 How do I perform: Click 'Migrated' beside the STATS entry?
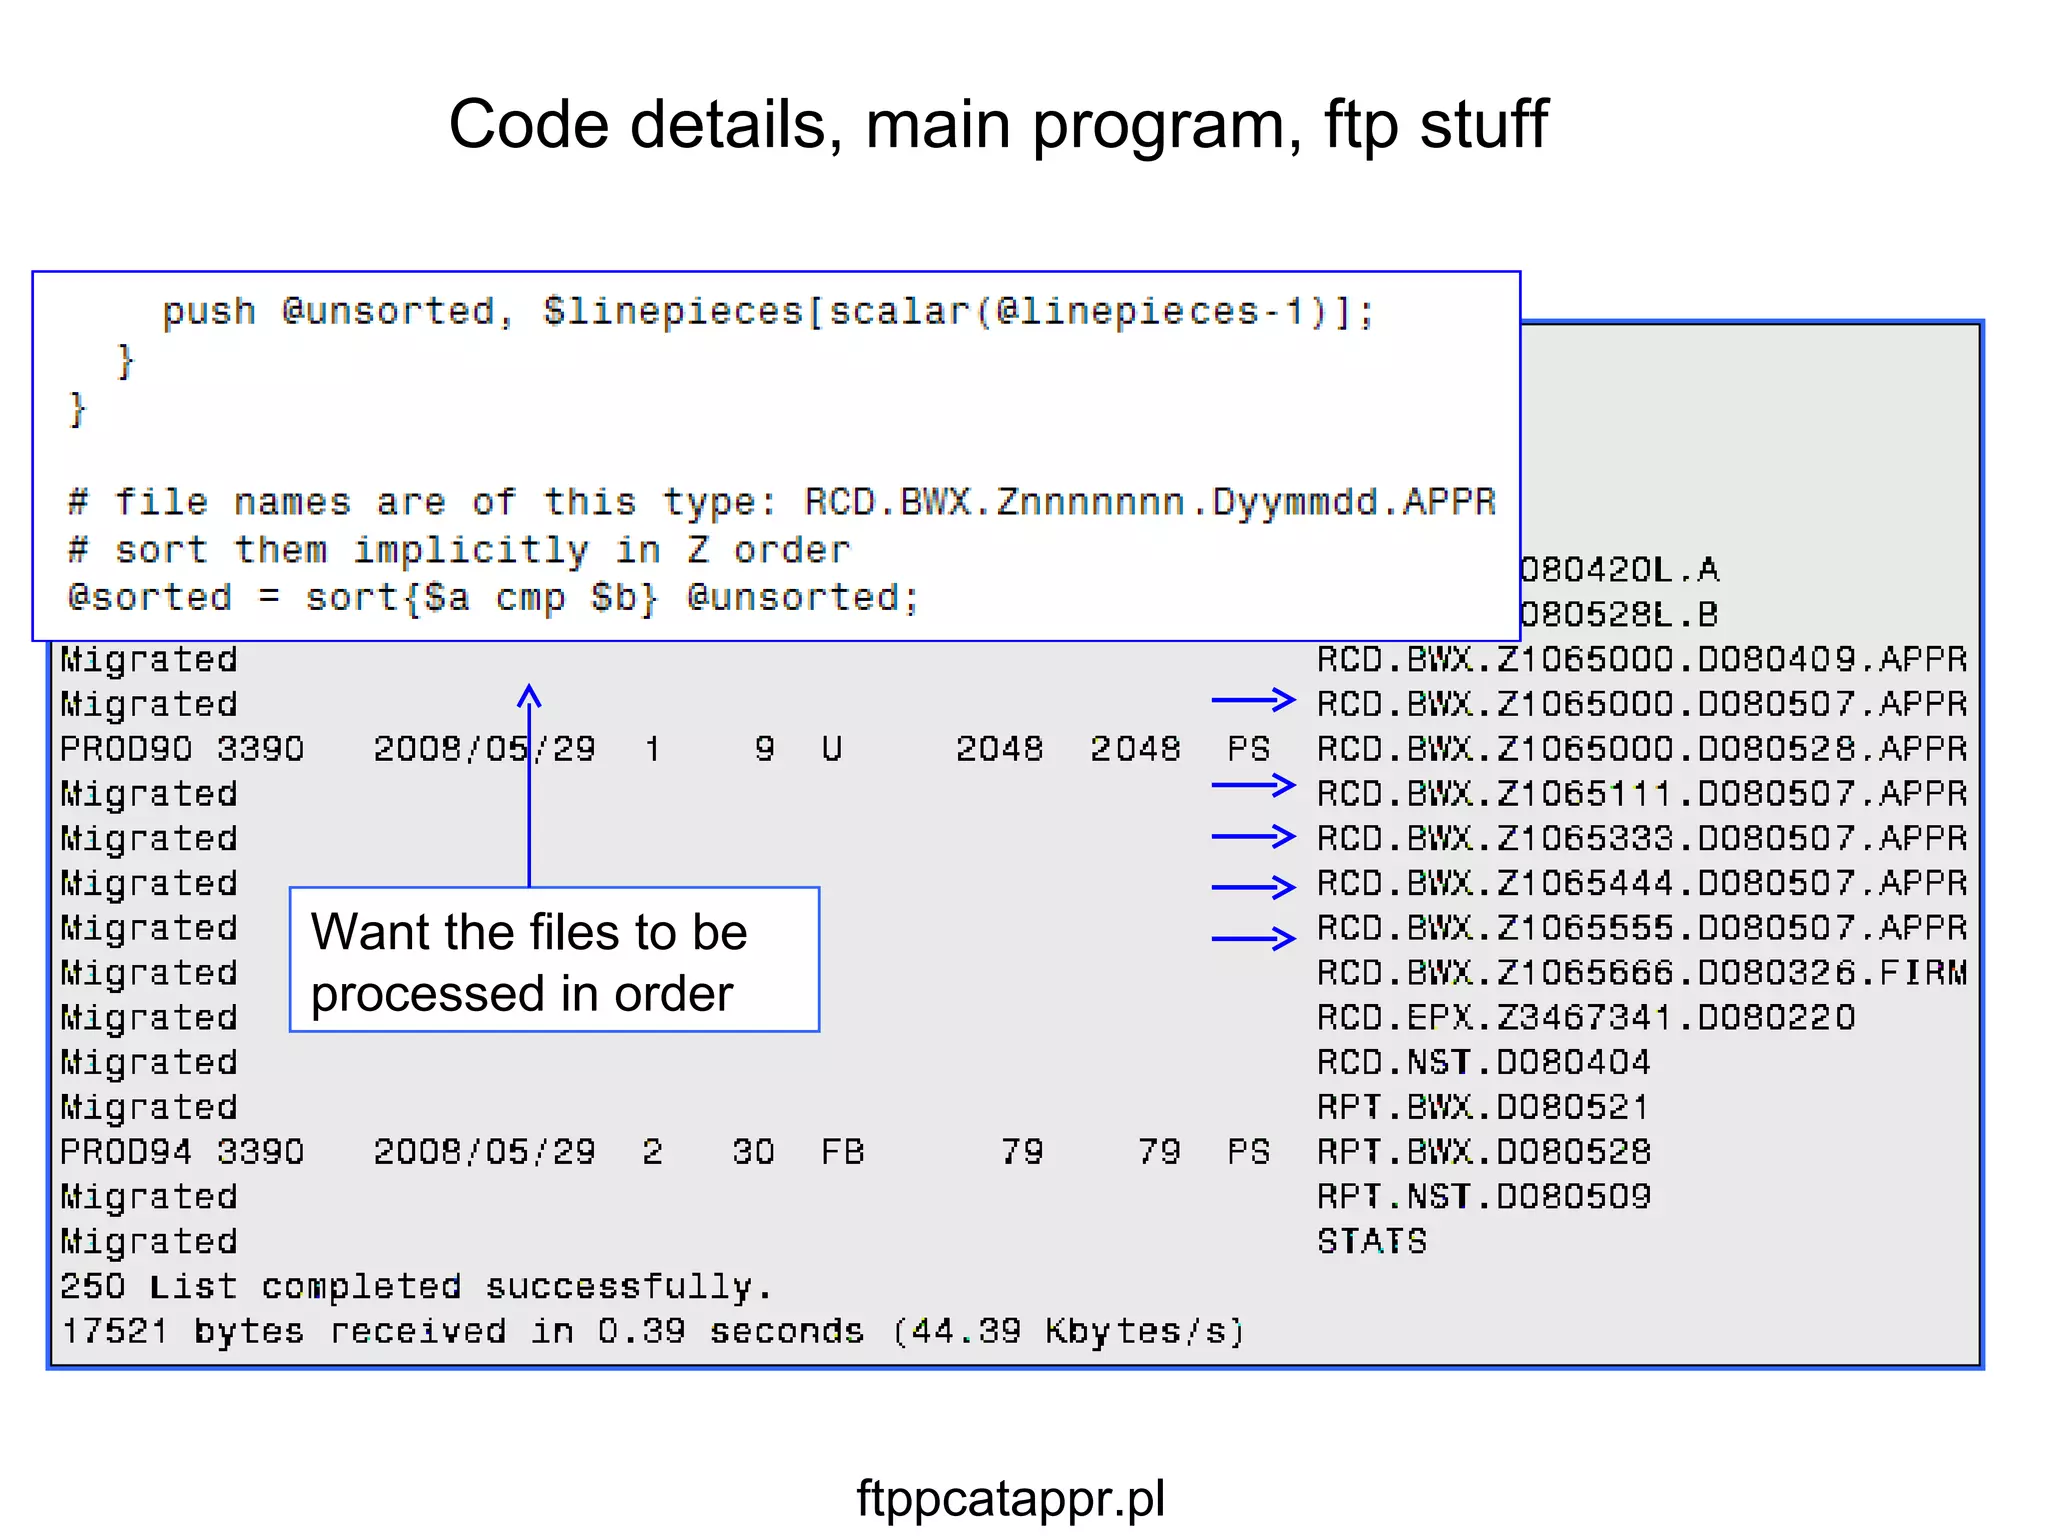[x=149, y=1241]
